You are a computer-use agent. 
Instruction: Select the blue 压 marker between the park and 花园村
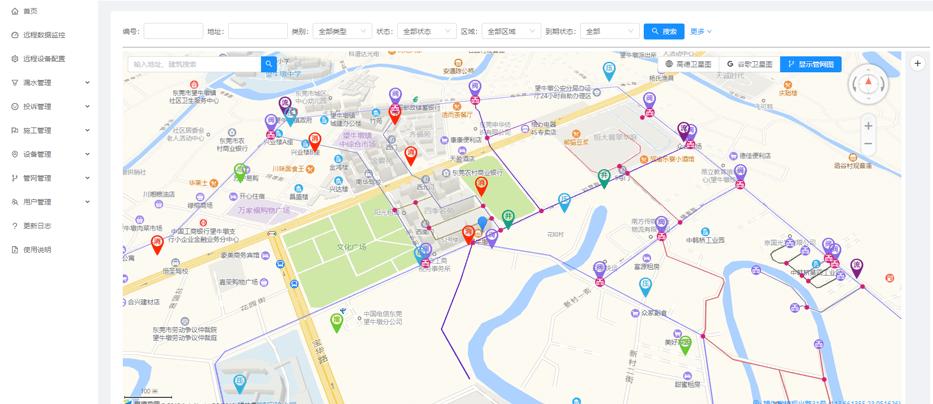tap(564, 202)
